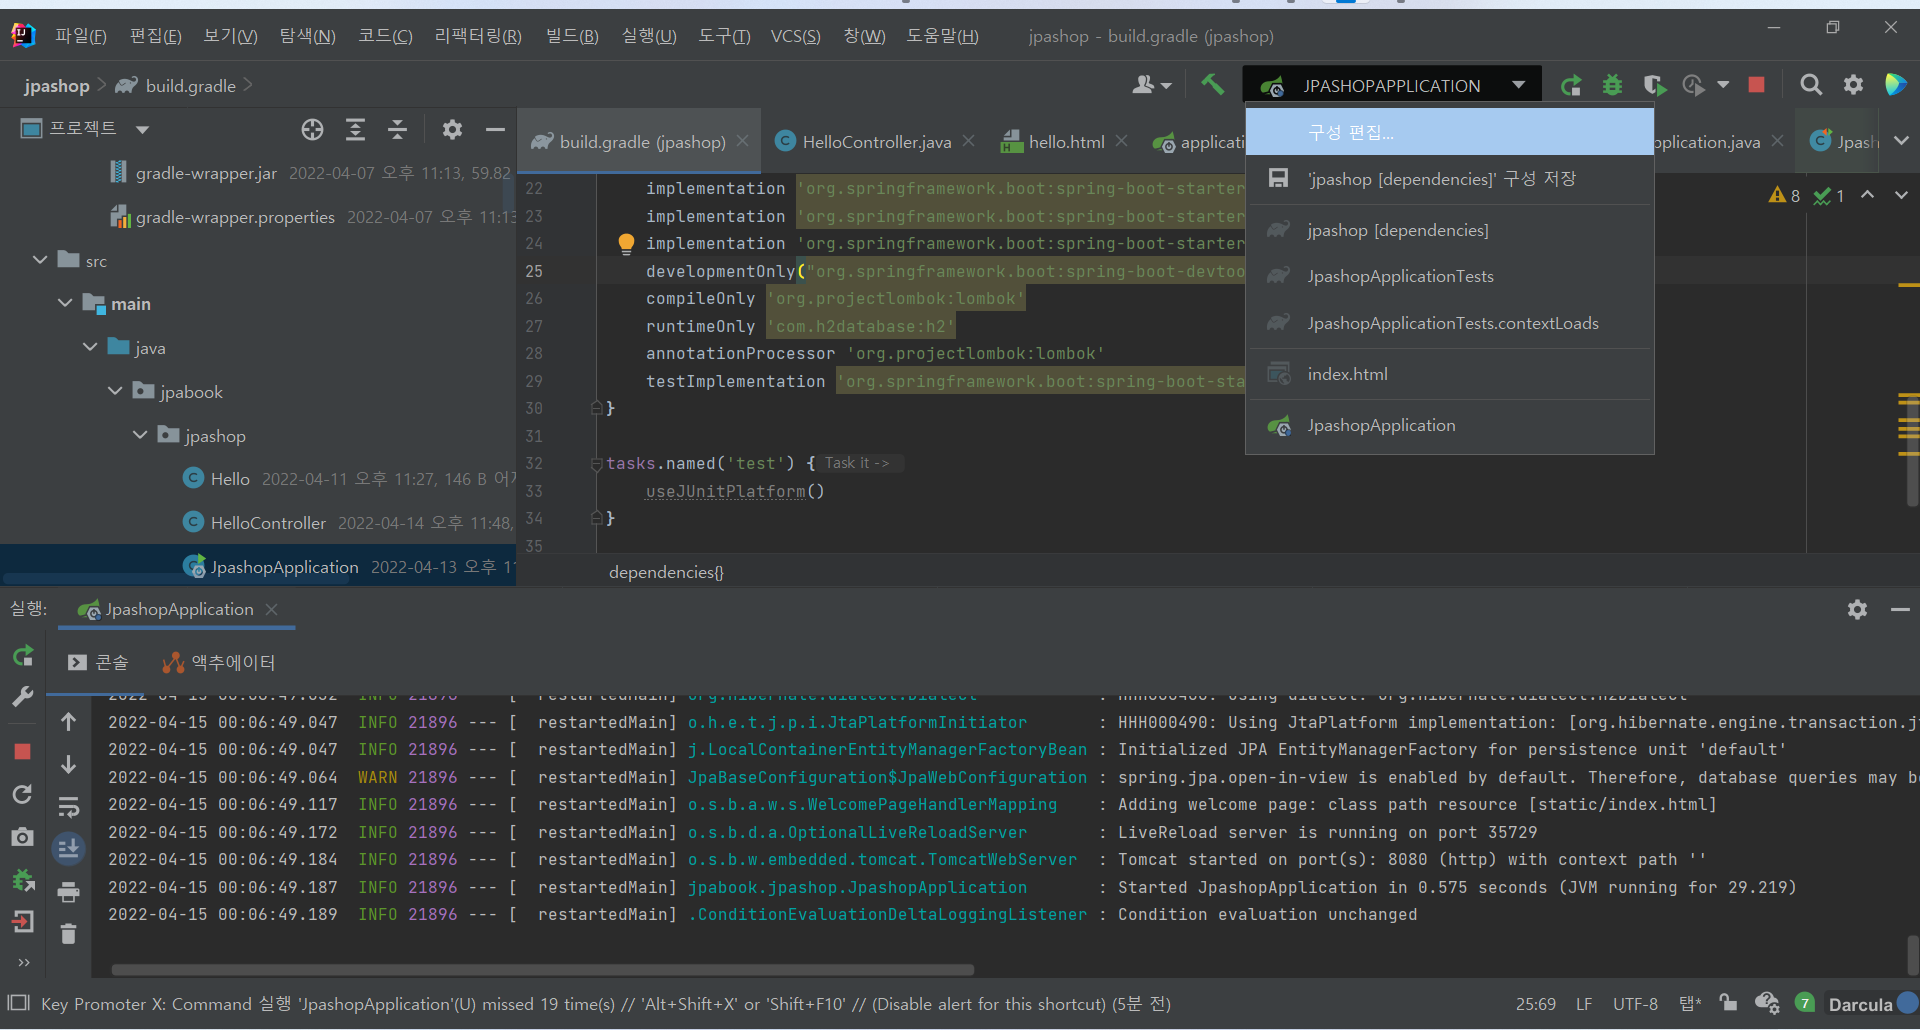Click wrench icon in run panel
The height and width of the screenshot is (1030, 1920).
pos(23,697)
